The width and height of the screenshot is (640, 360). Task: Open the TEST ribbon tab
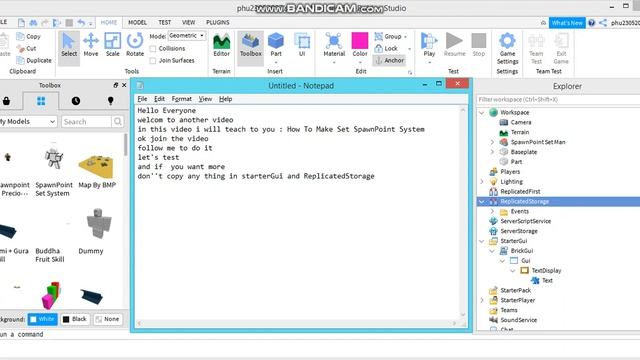(164, 22)
